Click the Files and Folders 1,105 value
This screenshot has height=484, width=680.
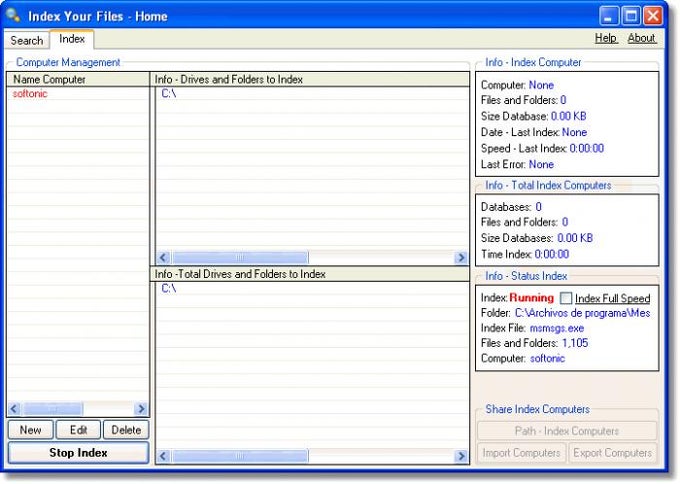[x=575, y=343]
